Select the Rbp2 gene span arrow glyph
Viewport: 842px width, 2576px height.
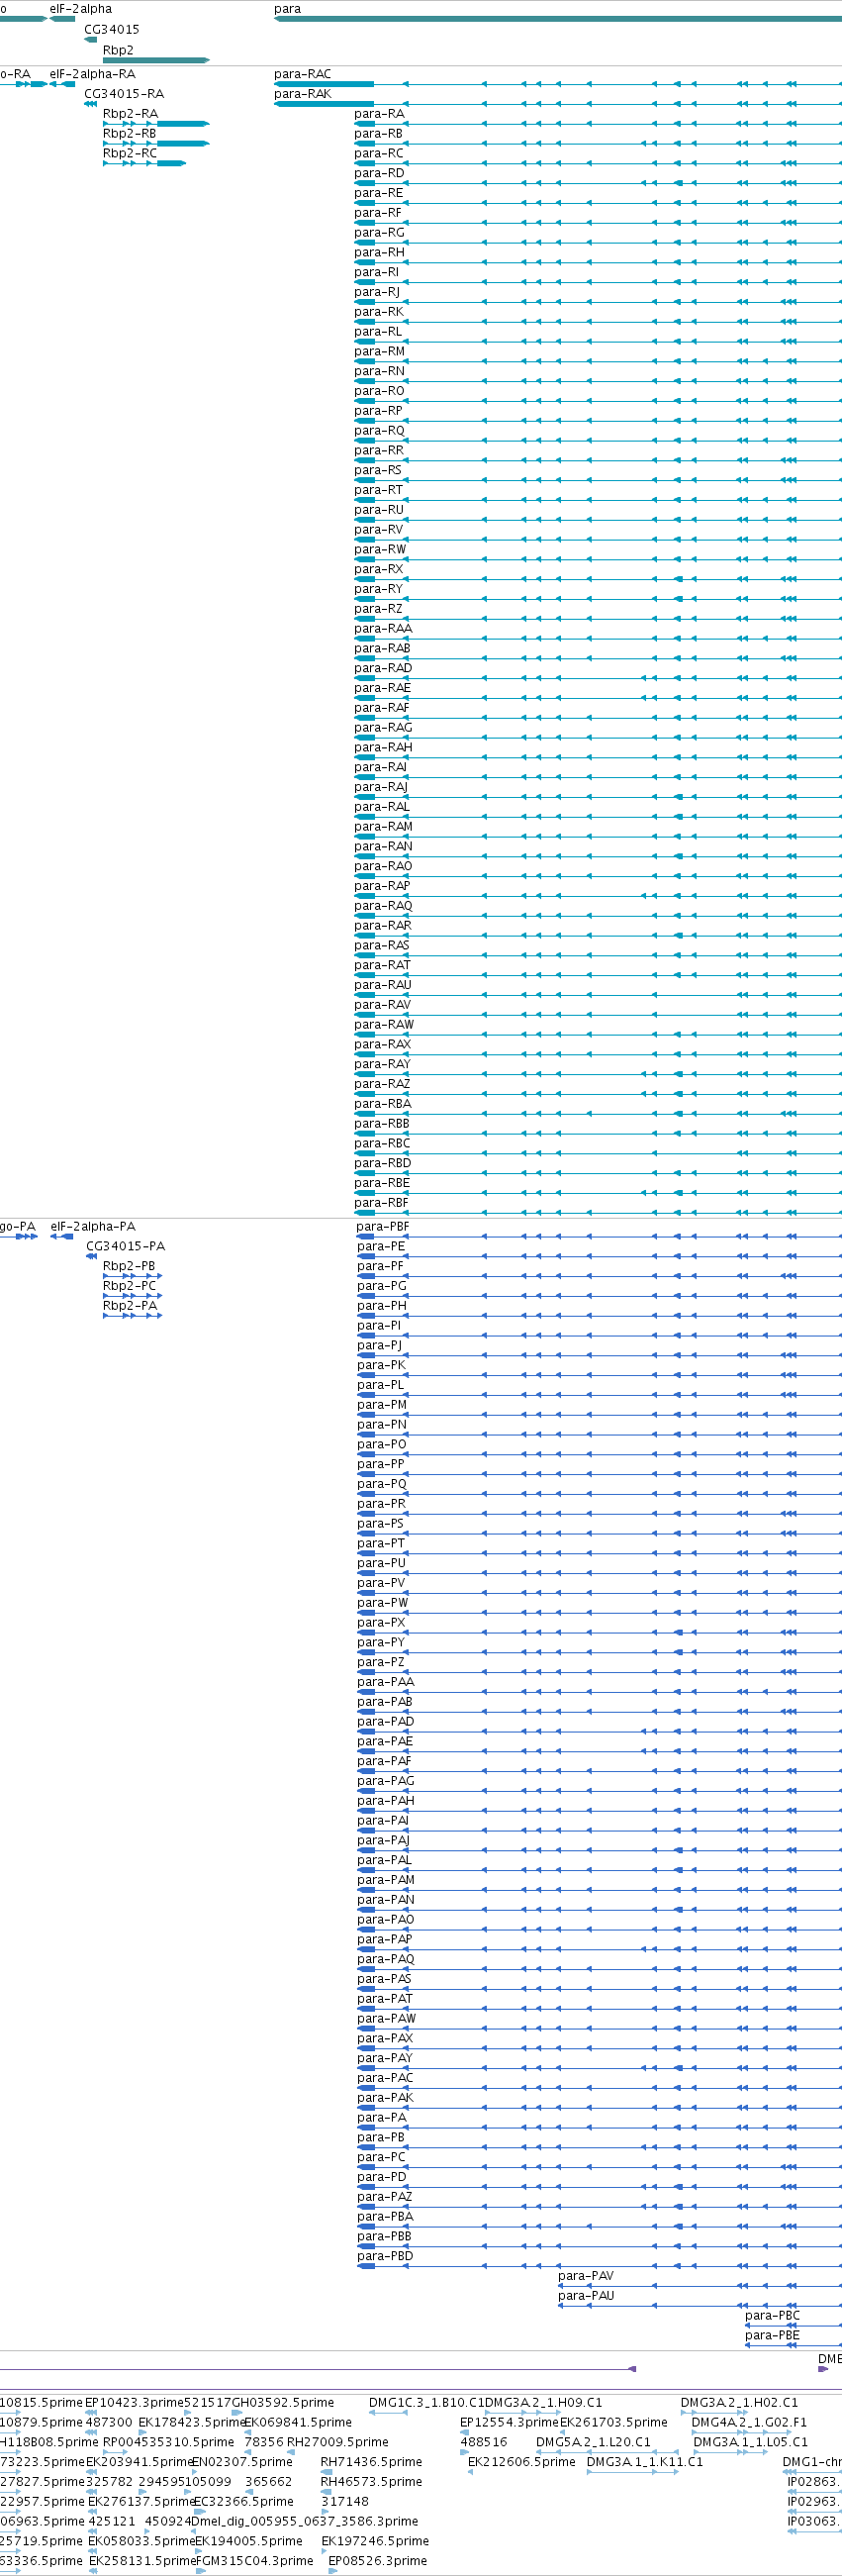tap(156, 60)
